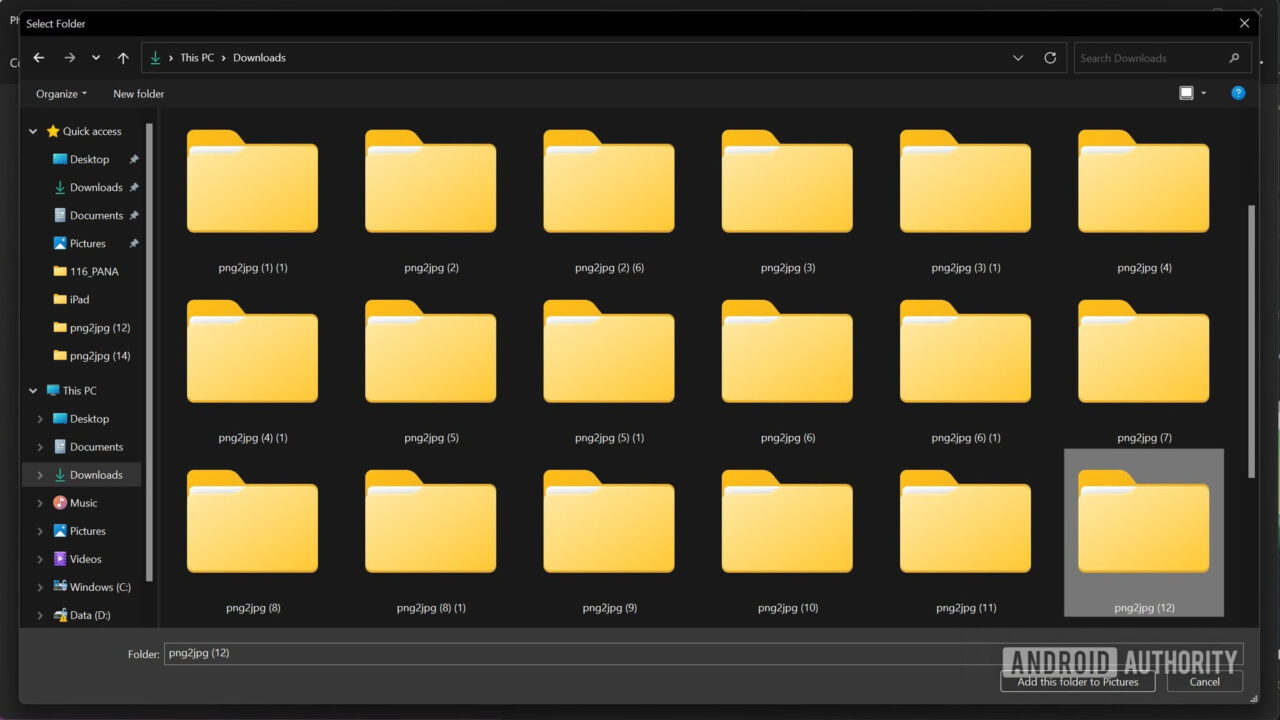Click inside the Folder name input field
The width and height of the screenshot is (1280, 720).
[400, 652]
